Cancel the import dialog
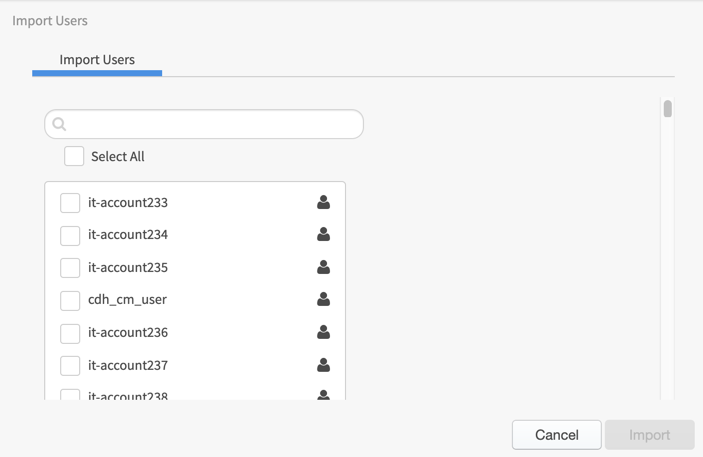This screenshot has width=703, height=457. (557, 435)
